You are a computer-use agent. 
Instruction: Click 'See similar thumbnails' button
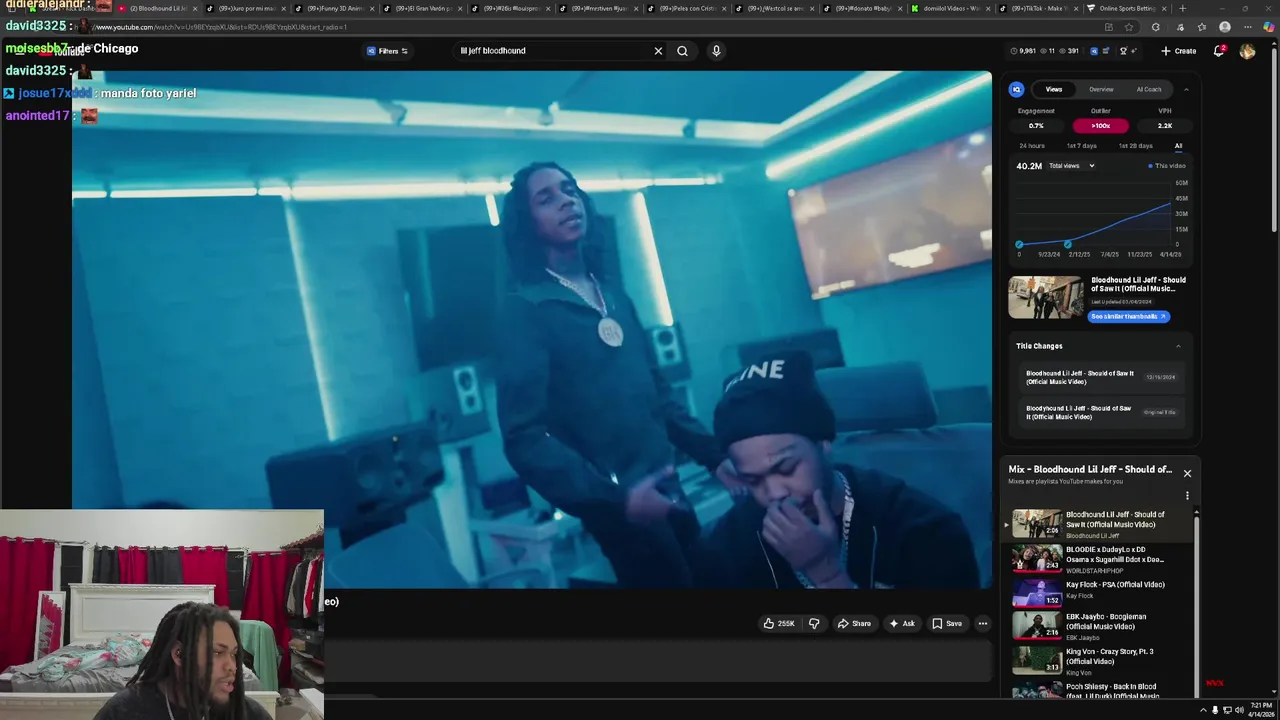pyautogui.click(x=1128, y=316)
